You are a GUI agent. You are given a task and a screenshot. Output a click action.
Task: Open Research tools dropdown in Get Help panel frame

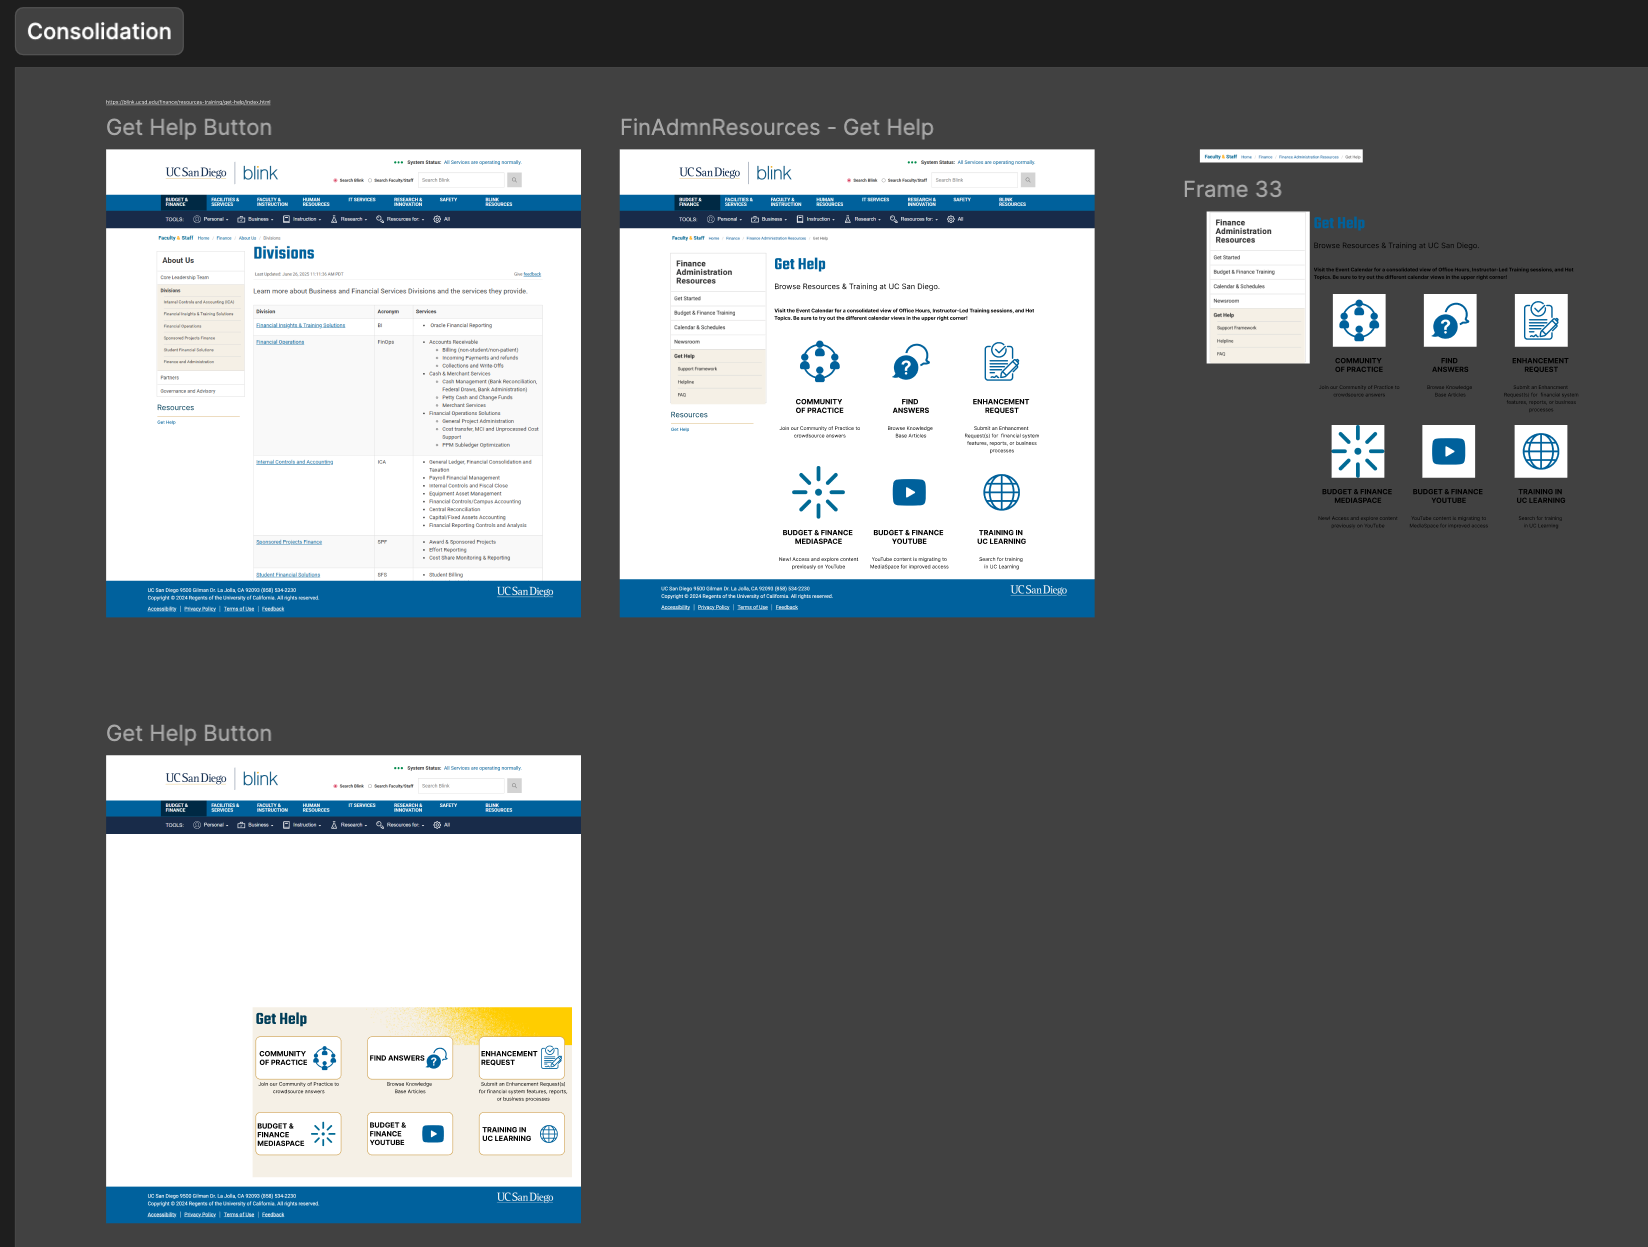[x=349, y=825]
